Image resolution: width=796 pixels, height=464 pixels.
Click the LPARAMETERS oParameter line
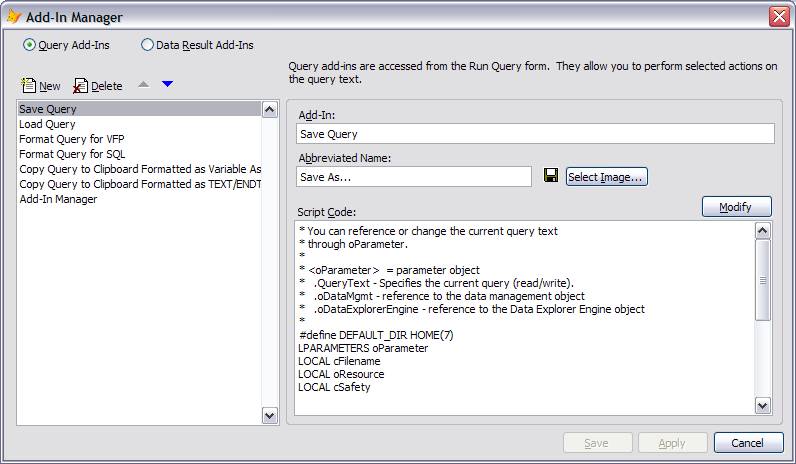[363, 348]
